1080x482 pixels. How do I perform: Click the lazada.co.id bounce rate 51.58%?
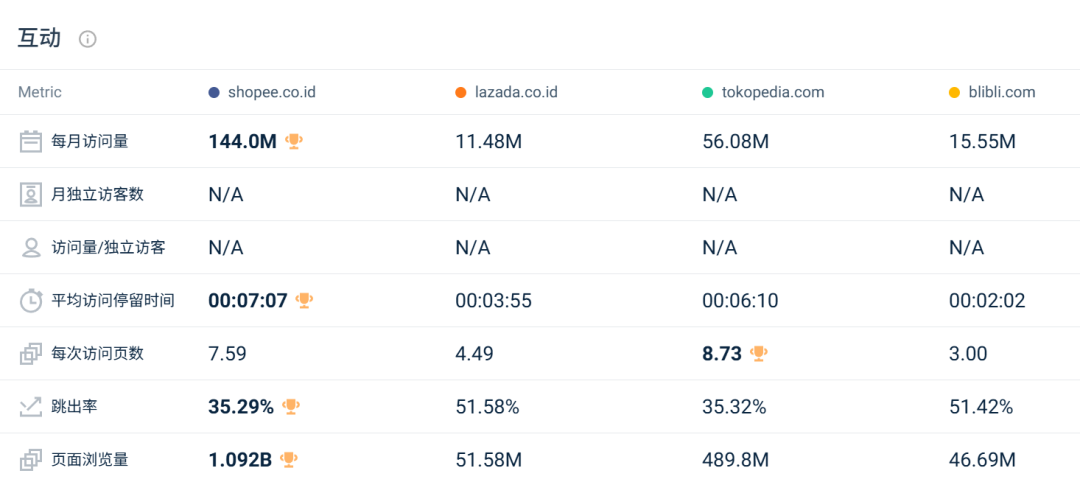(487, 406)
